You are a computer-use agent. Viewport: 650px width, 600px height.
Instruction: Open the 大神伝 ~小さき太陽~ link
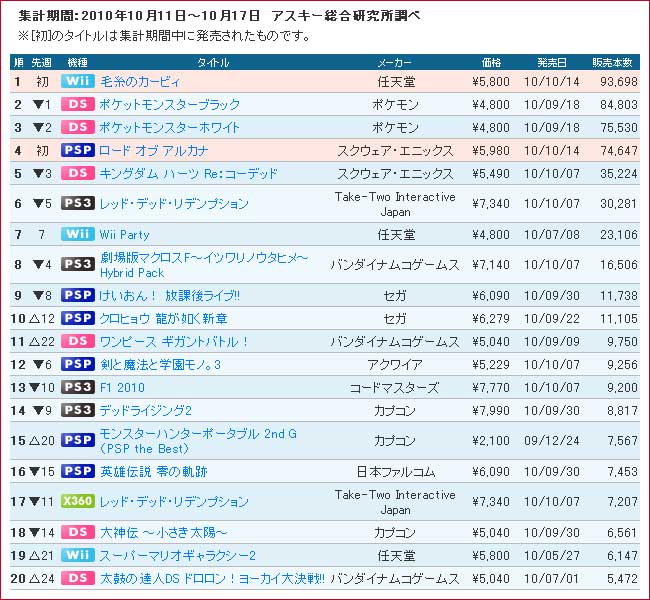click(x=163, y=532)
